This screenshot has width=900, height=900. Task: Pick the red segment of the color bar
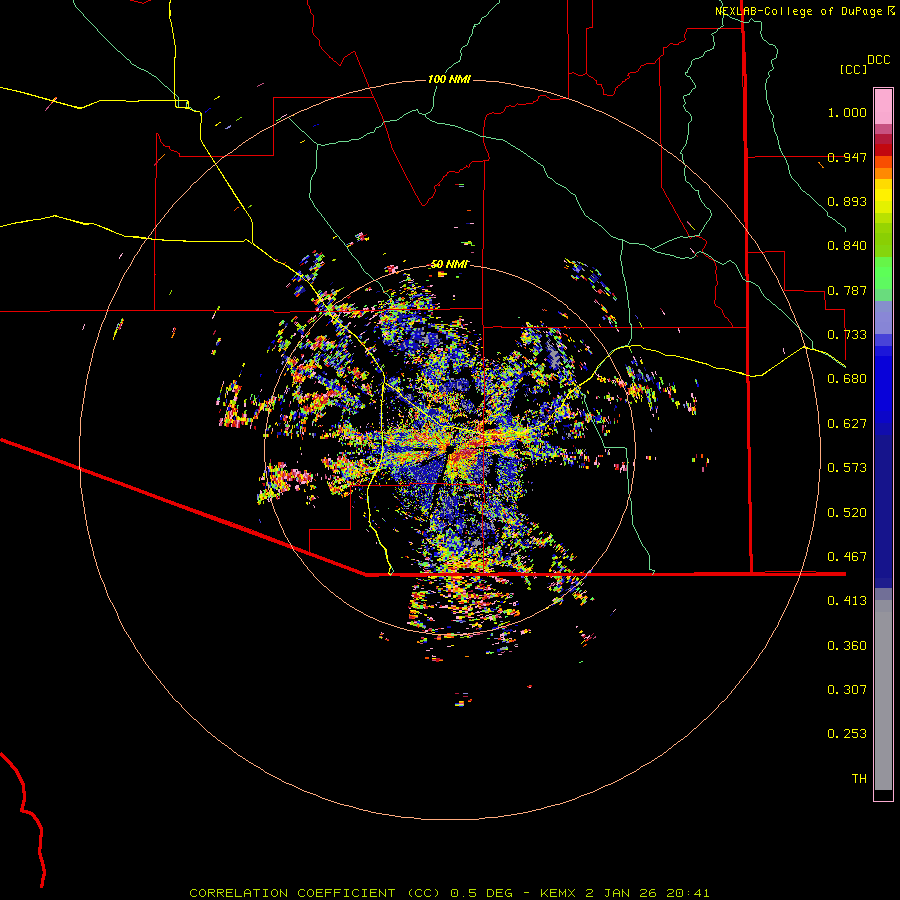pos(883,150)
